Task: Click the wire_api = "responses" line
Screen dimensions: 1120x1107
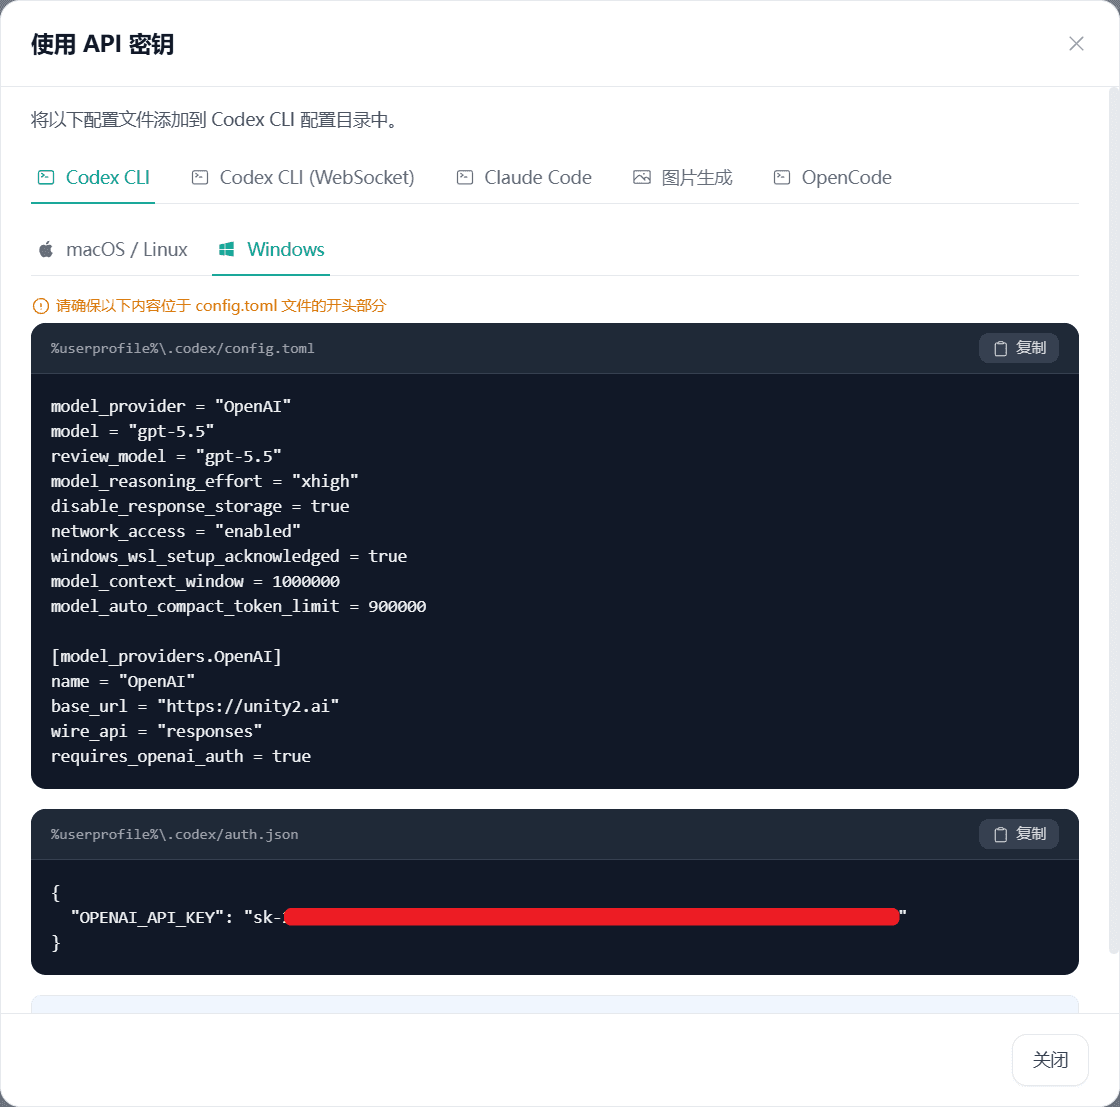Action: click(156, 731)
